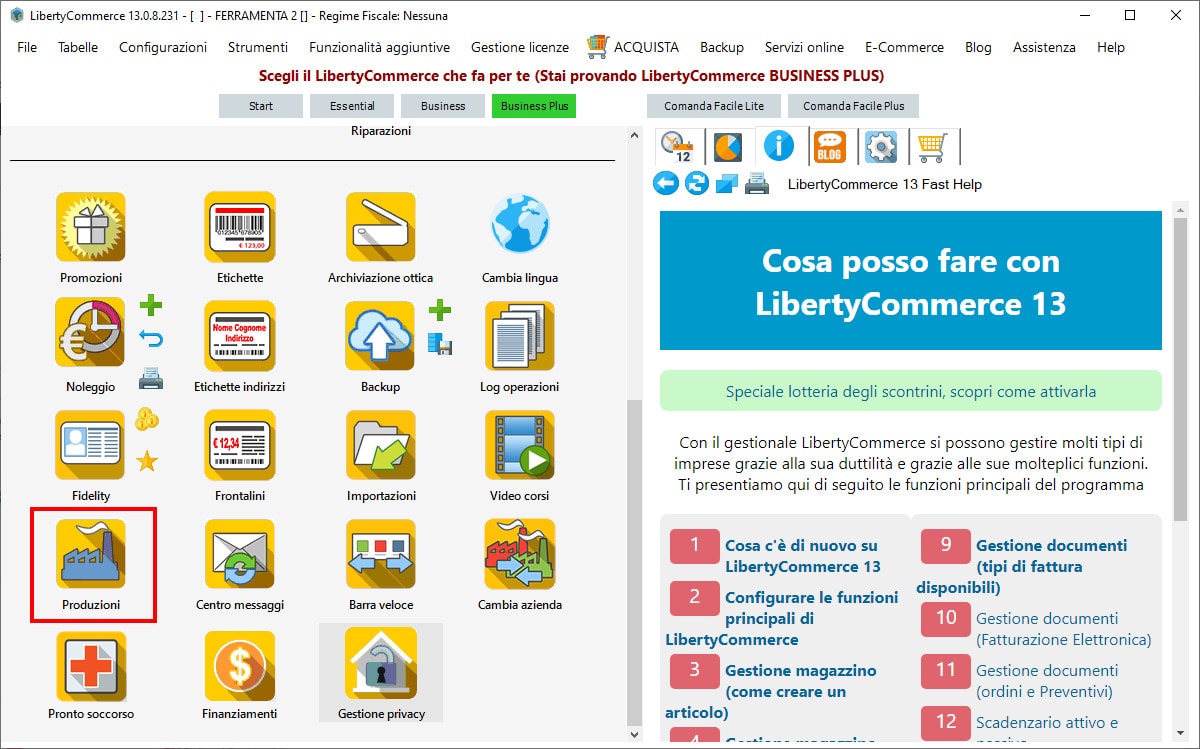Screen dimensions: 1200x749
Task: Click printer icon beside Noleggio
Action: click(x=150, y=378)
